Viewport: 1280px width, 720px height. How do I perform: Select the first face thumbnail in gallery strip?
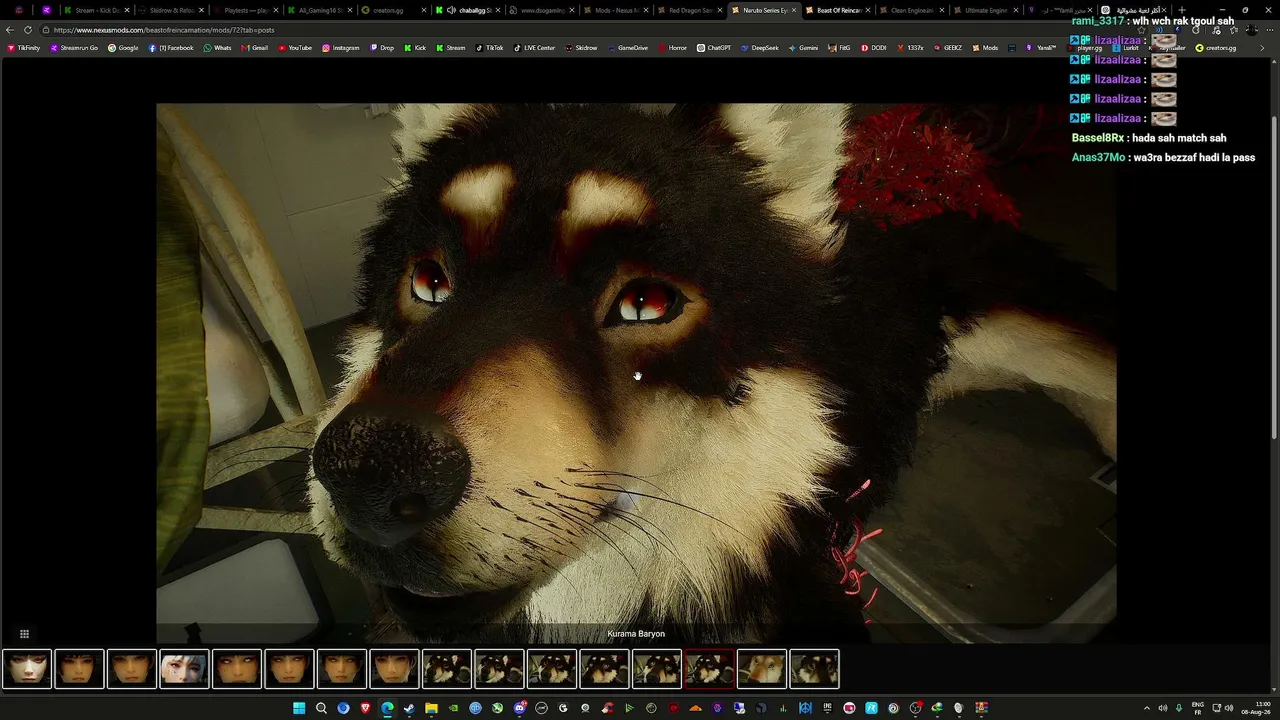coord(27,669)
